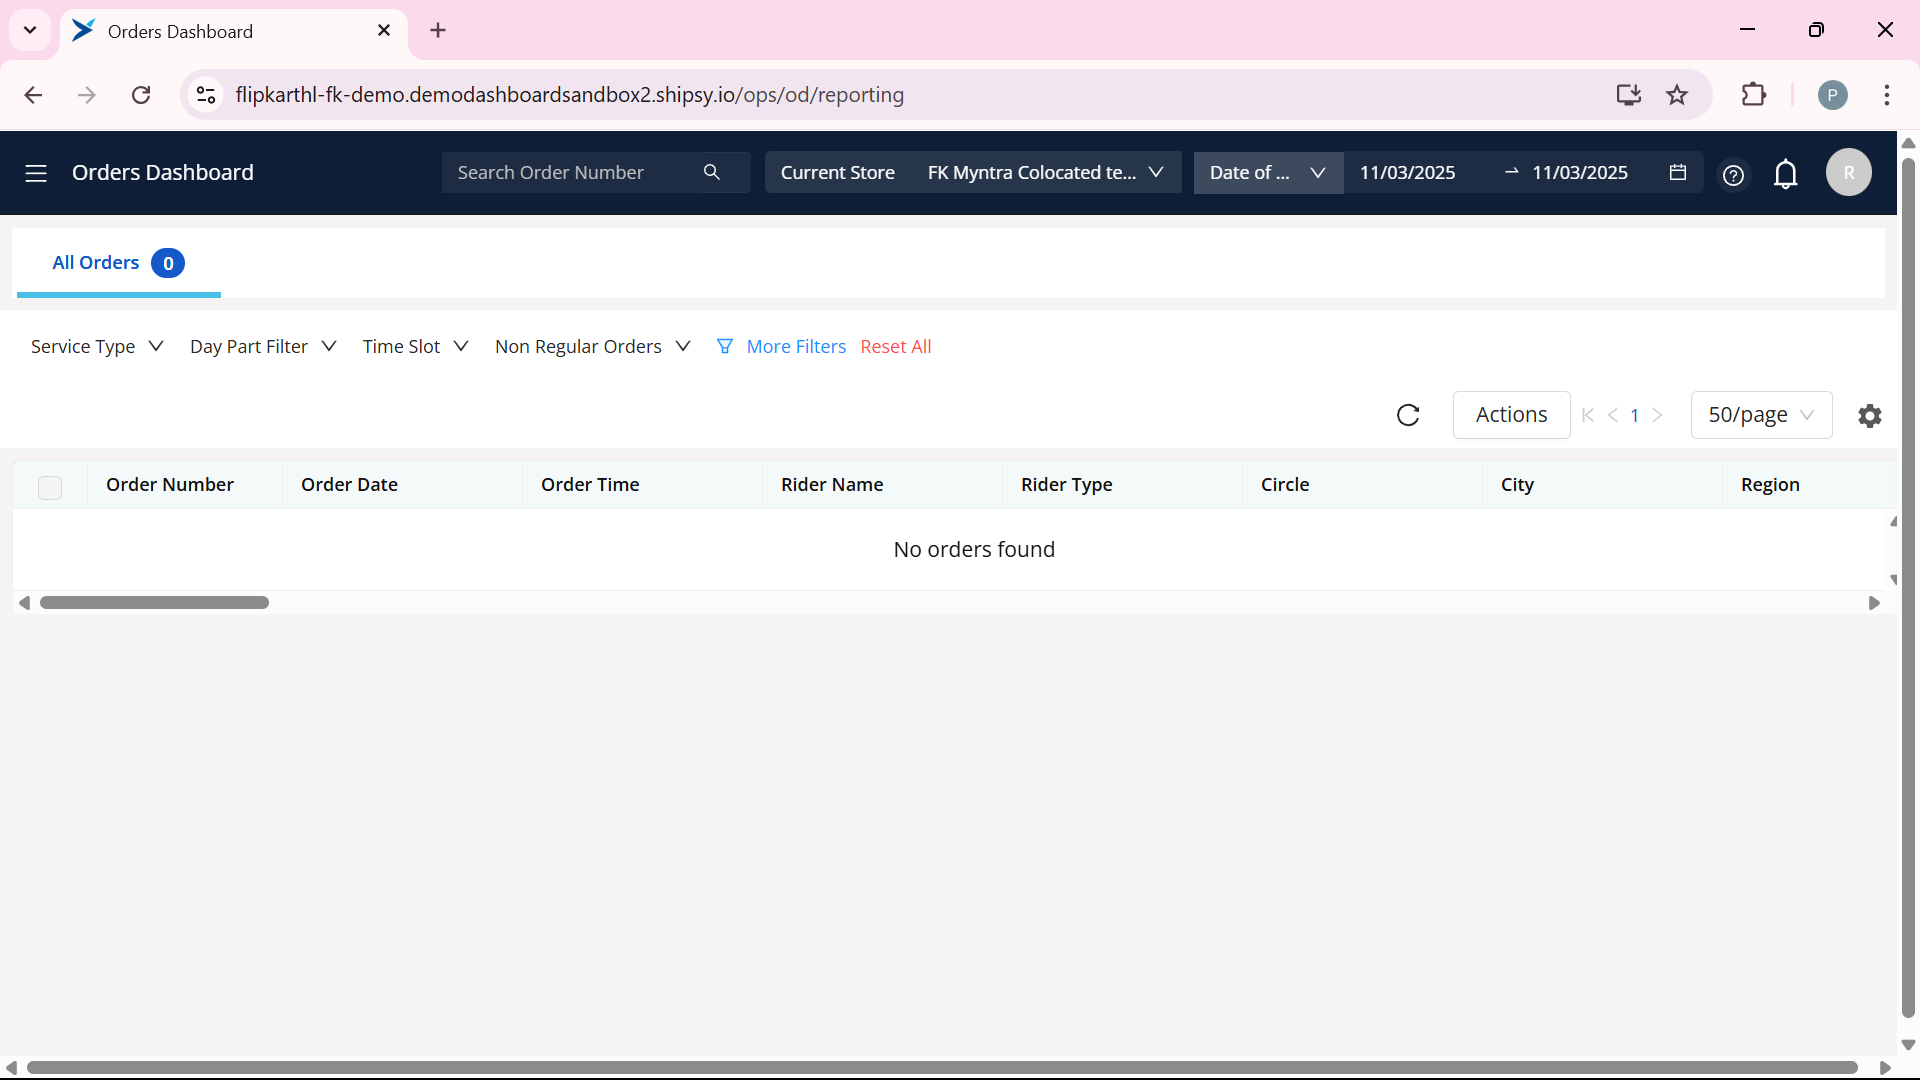Refresh the orders table
The width and height of the screenshot is (1920, 1080).
1408,415
